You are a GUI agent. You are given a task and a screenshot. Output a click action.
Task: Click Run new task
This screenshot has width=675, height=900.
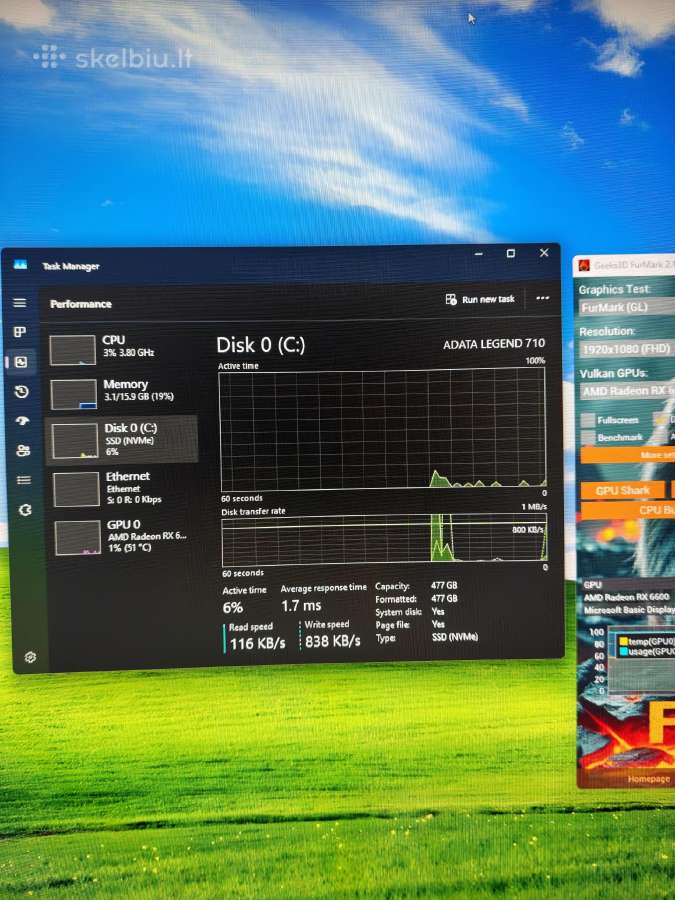tap(480, 299)
